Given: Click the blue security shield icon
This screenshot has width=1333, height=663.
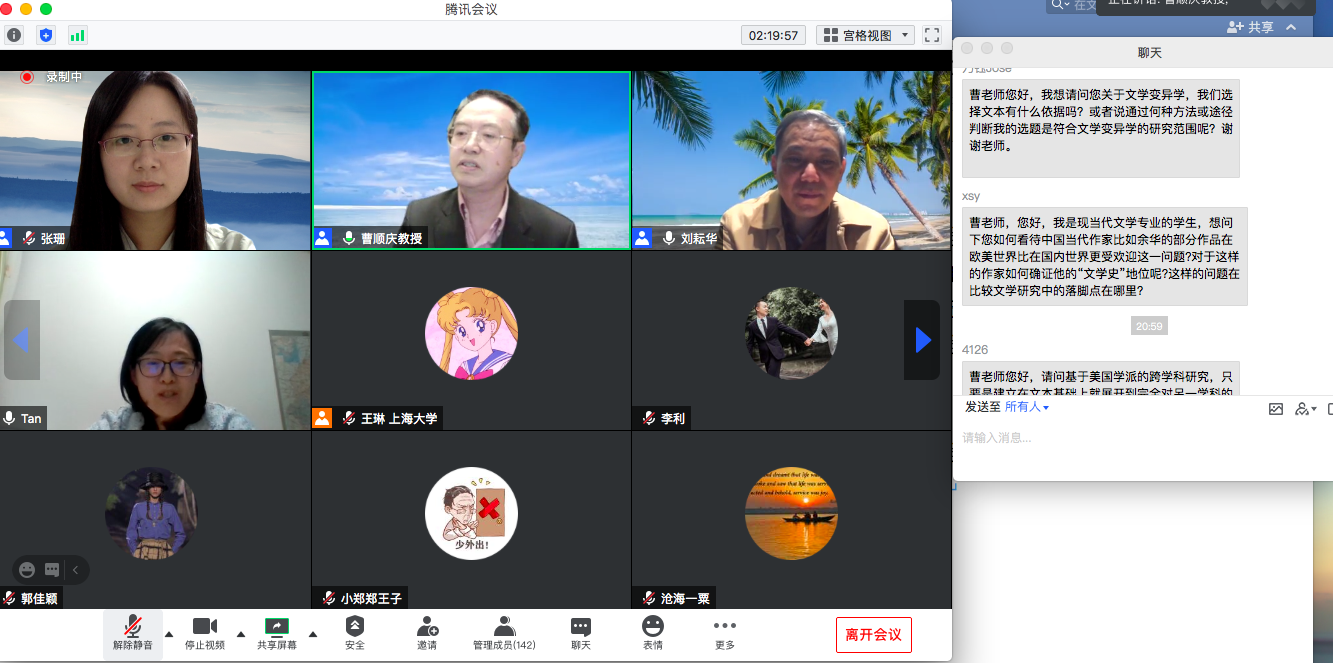Looking at the screenshot, I should (45, 35).
